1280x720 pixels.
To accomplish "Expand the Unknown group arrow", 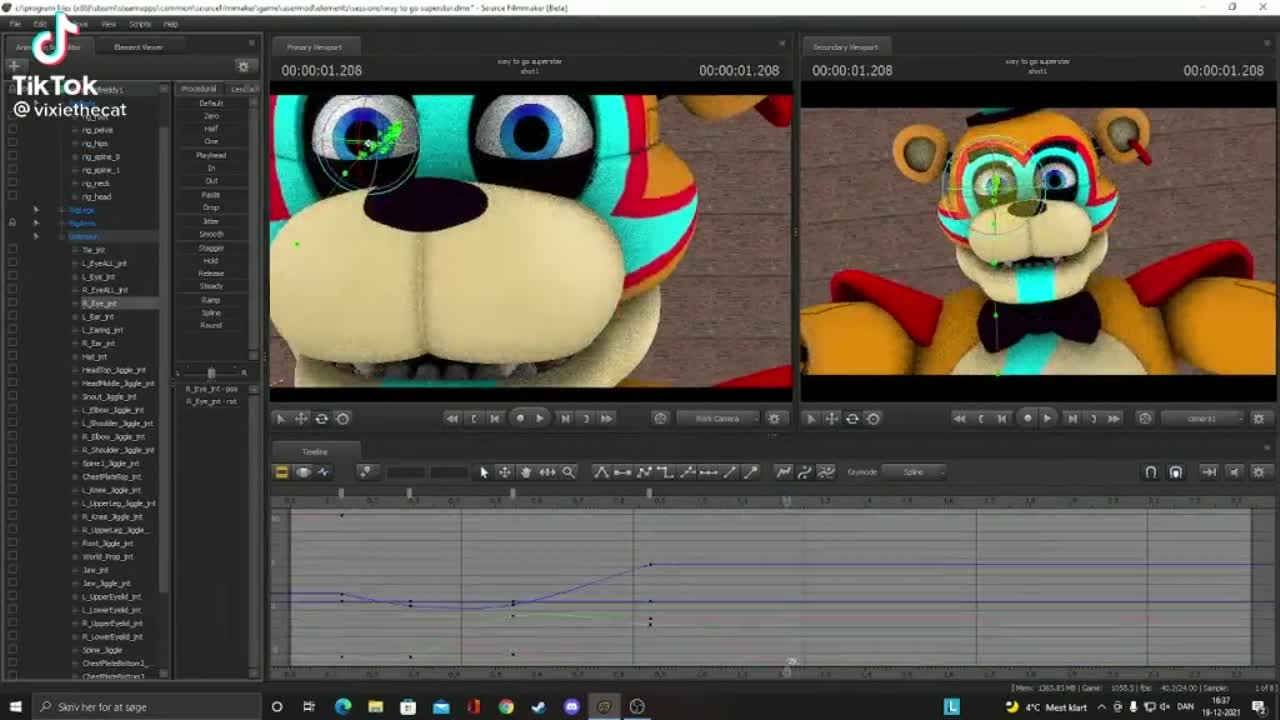I will tap(36, 237).
